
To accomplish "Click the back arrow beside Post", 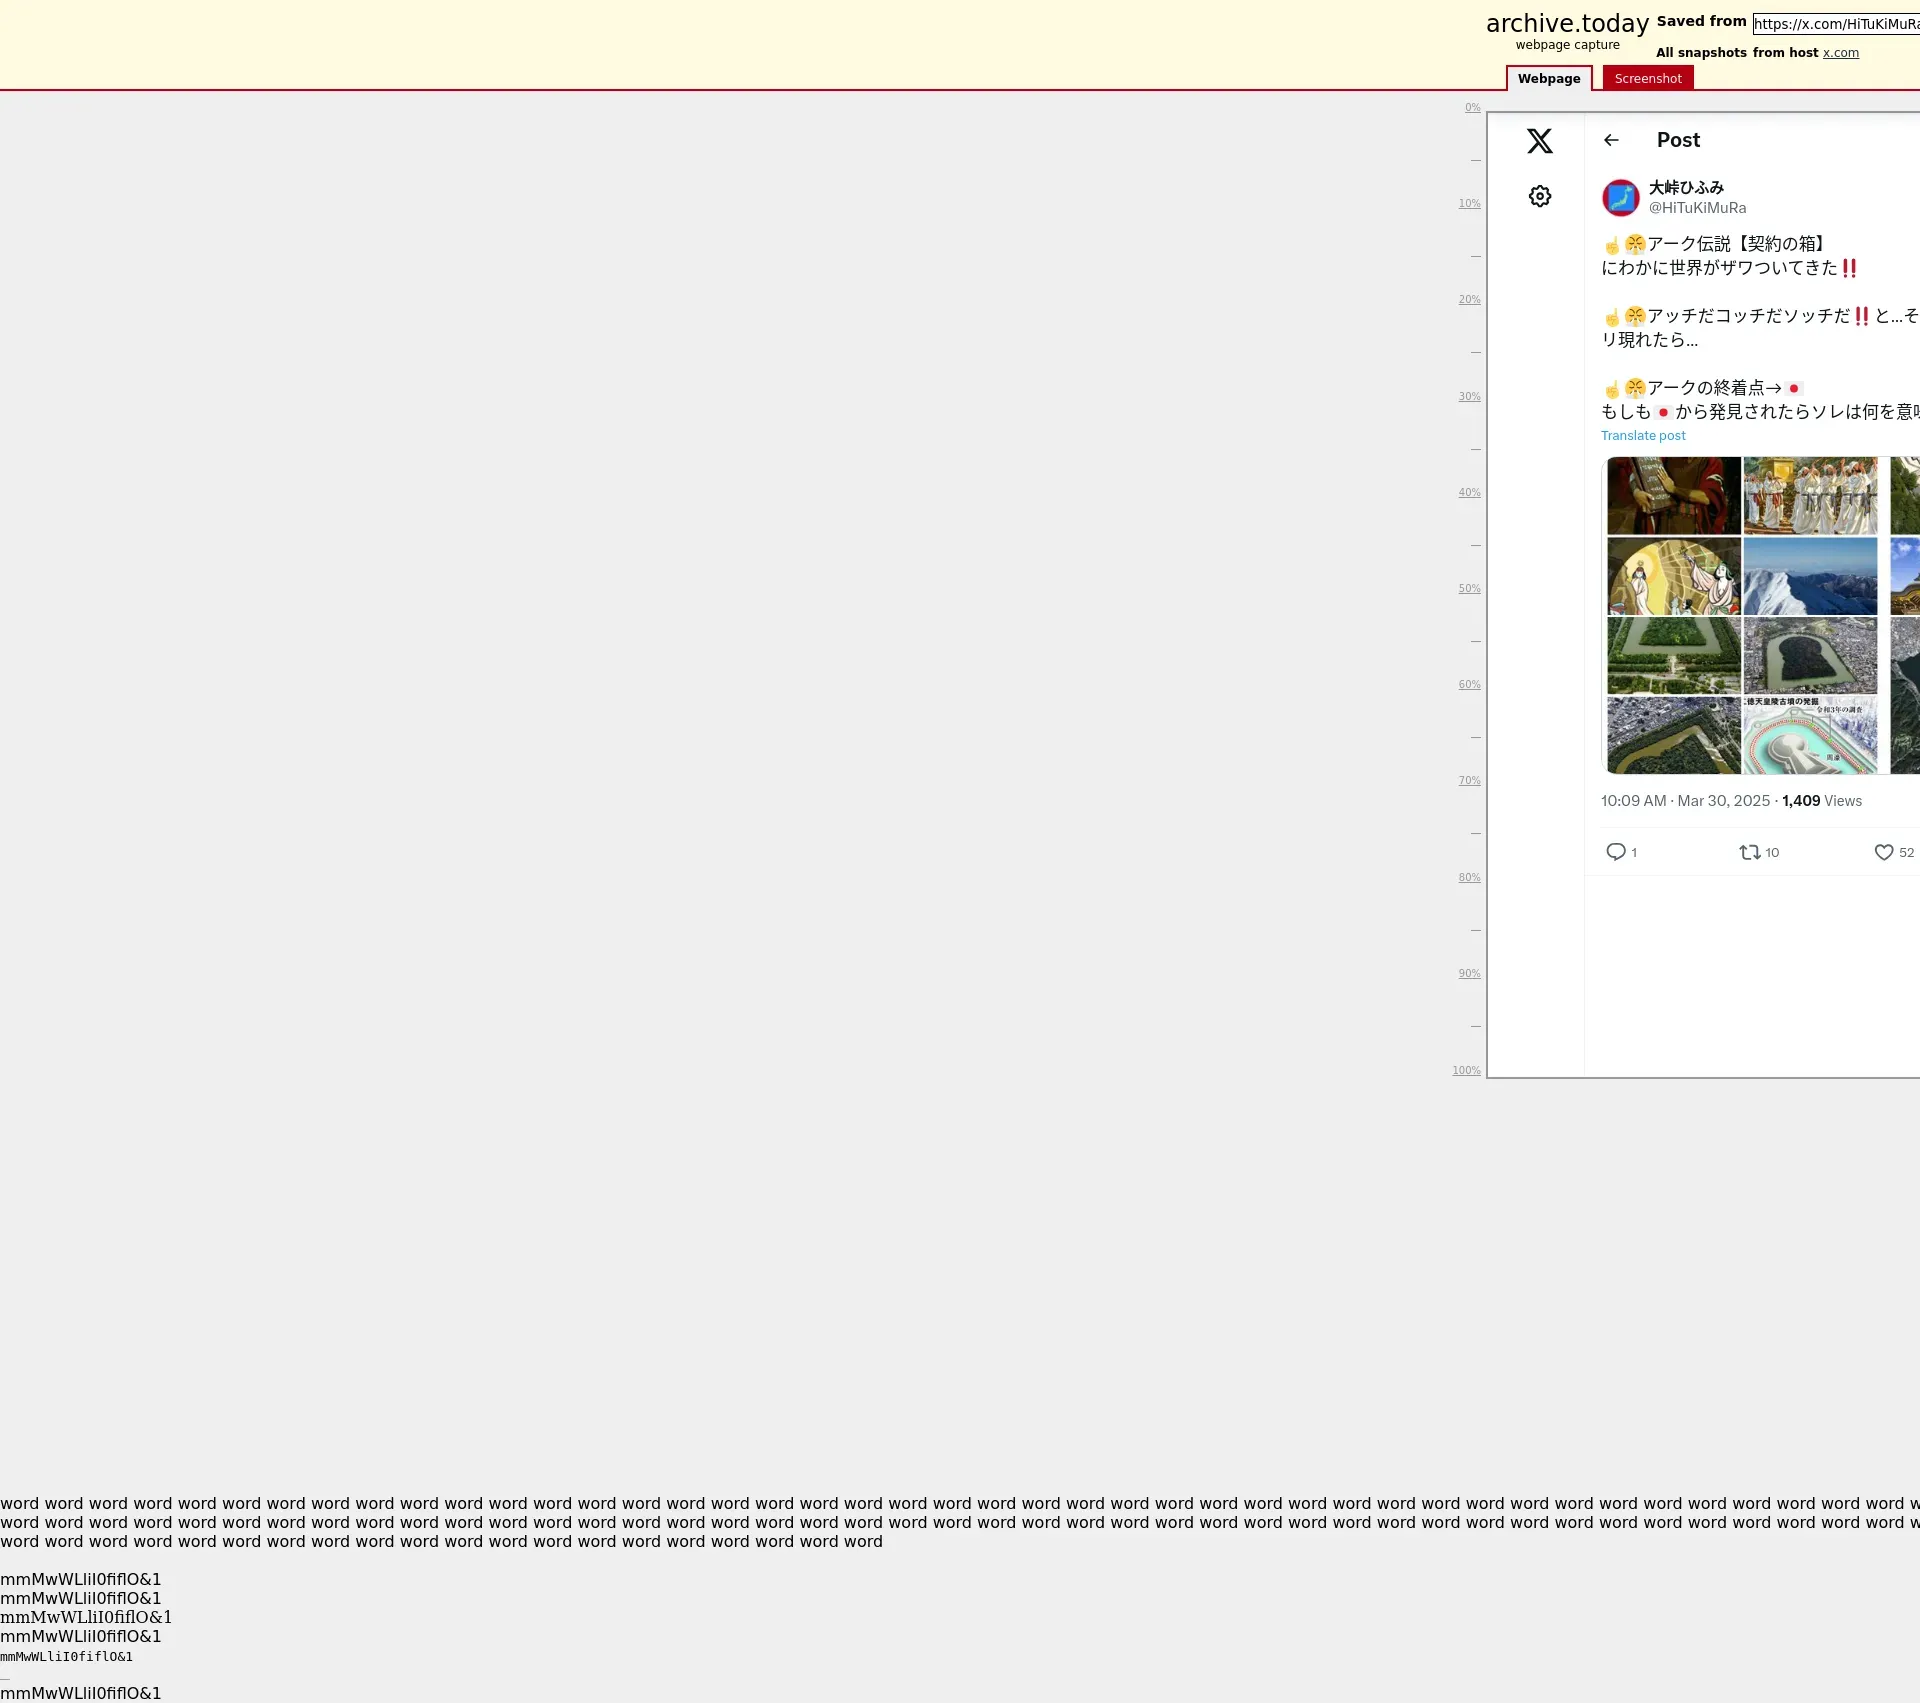I will (1611, 140).
